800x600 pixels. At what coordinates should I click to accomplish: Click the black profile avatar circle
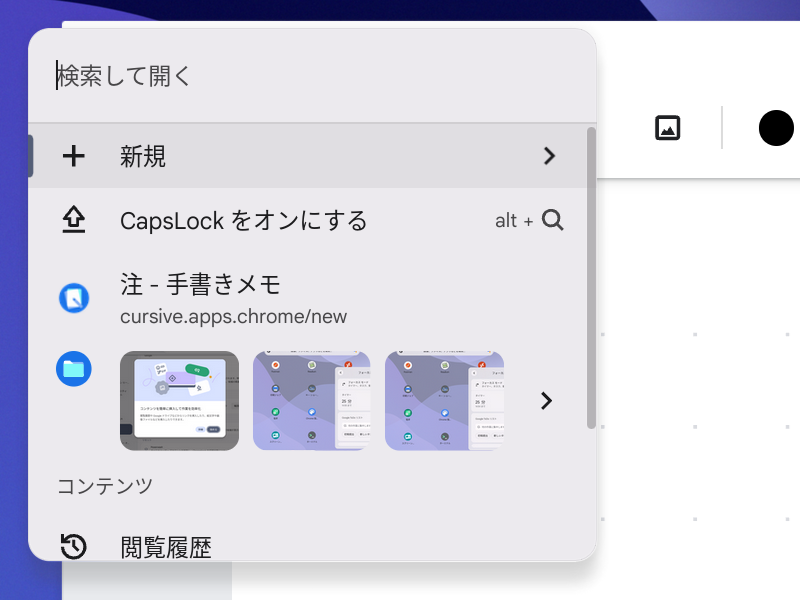pos(776,128)
